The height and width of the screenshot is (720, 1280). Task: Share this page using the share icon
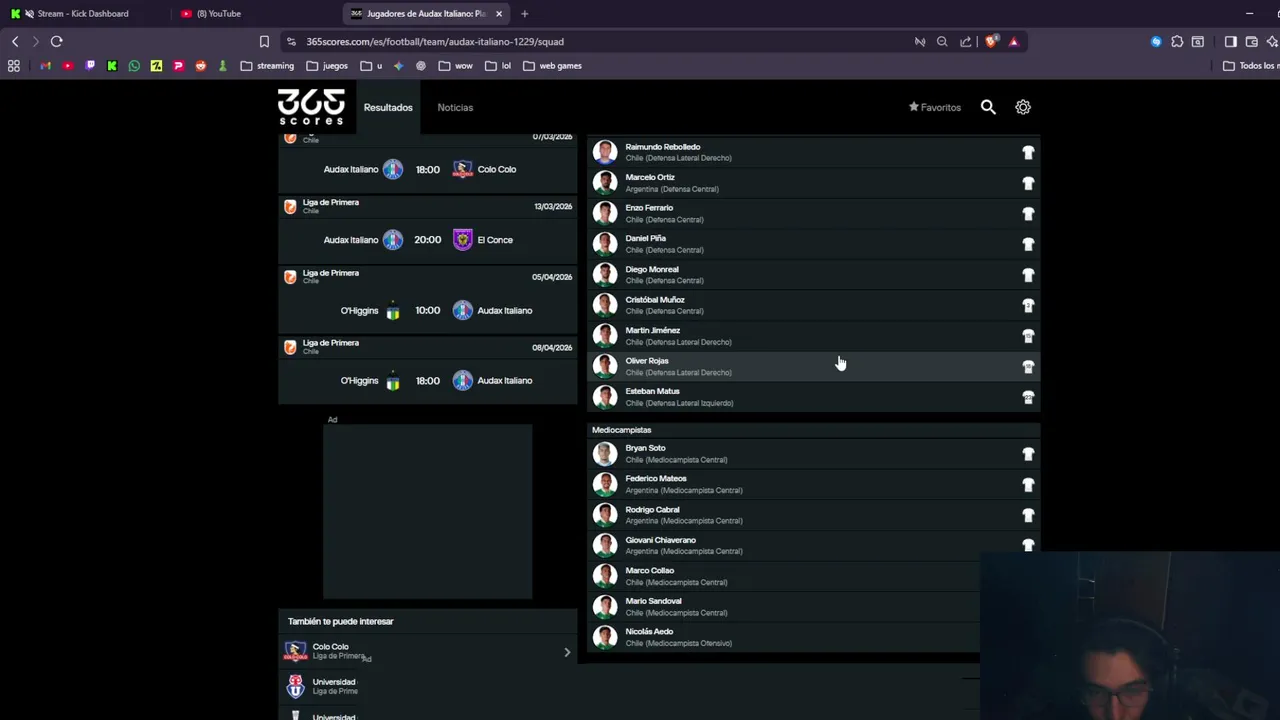tap(966, 42)
